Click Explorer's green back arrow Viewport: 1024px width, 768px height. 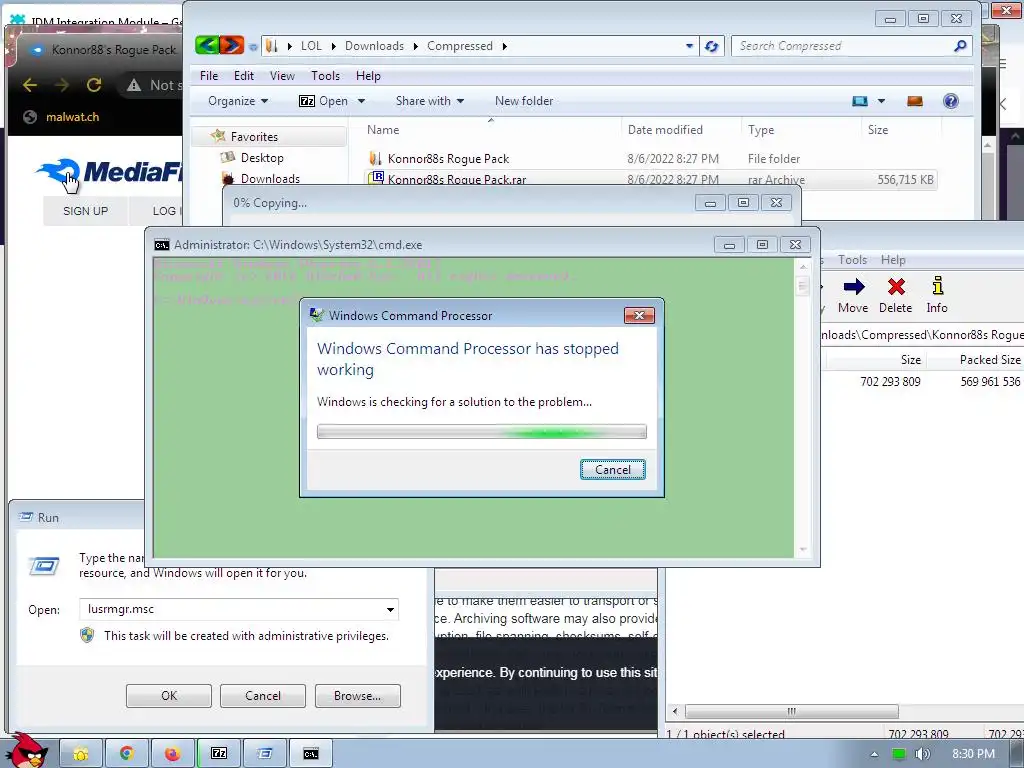coord(207,45)
